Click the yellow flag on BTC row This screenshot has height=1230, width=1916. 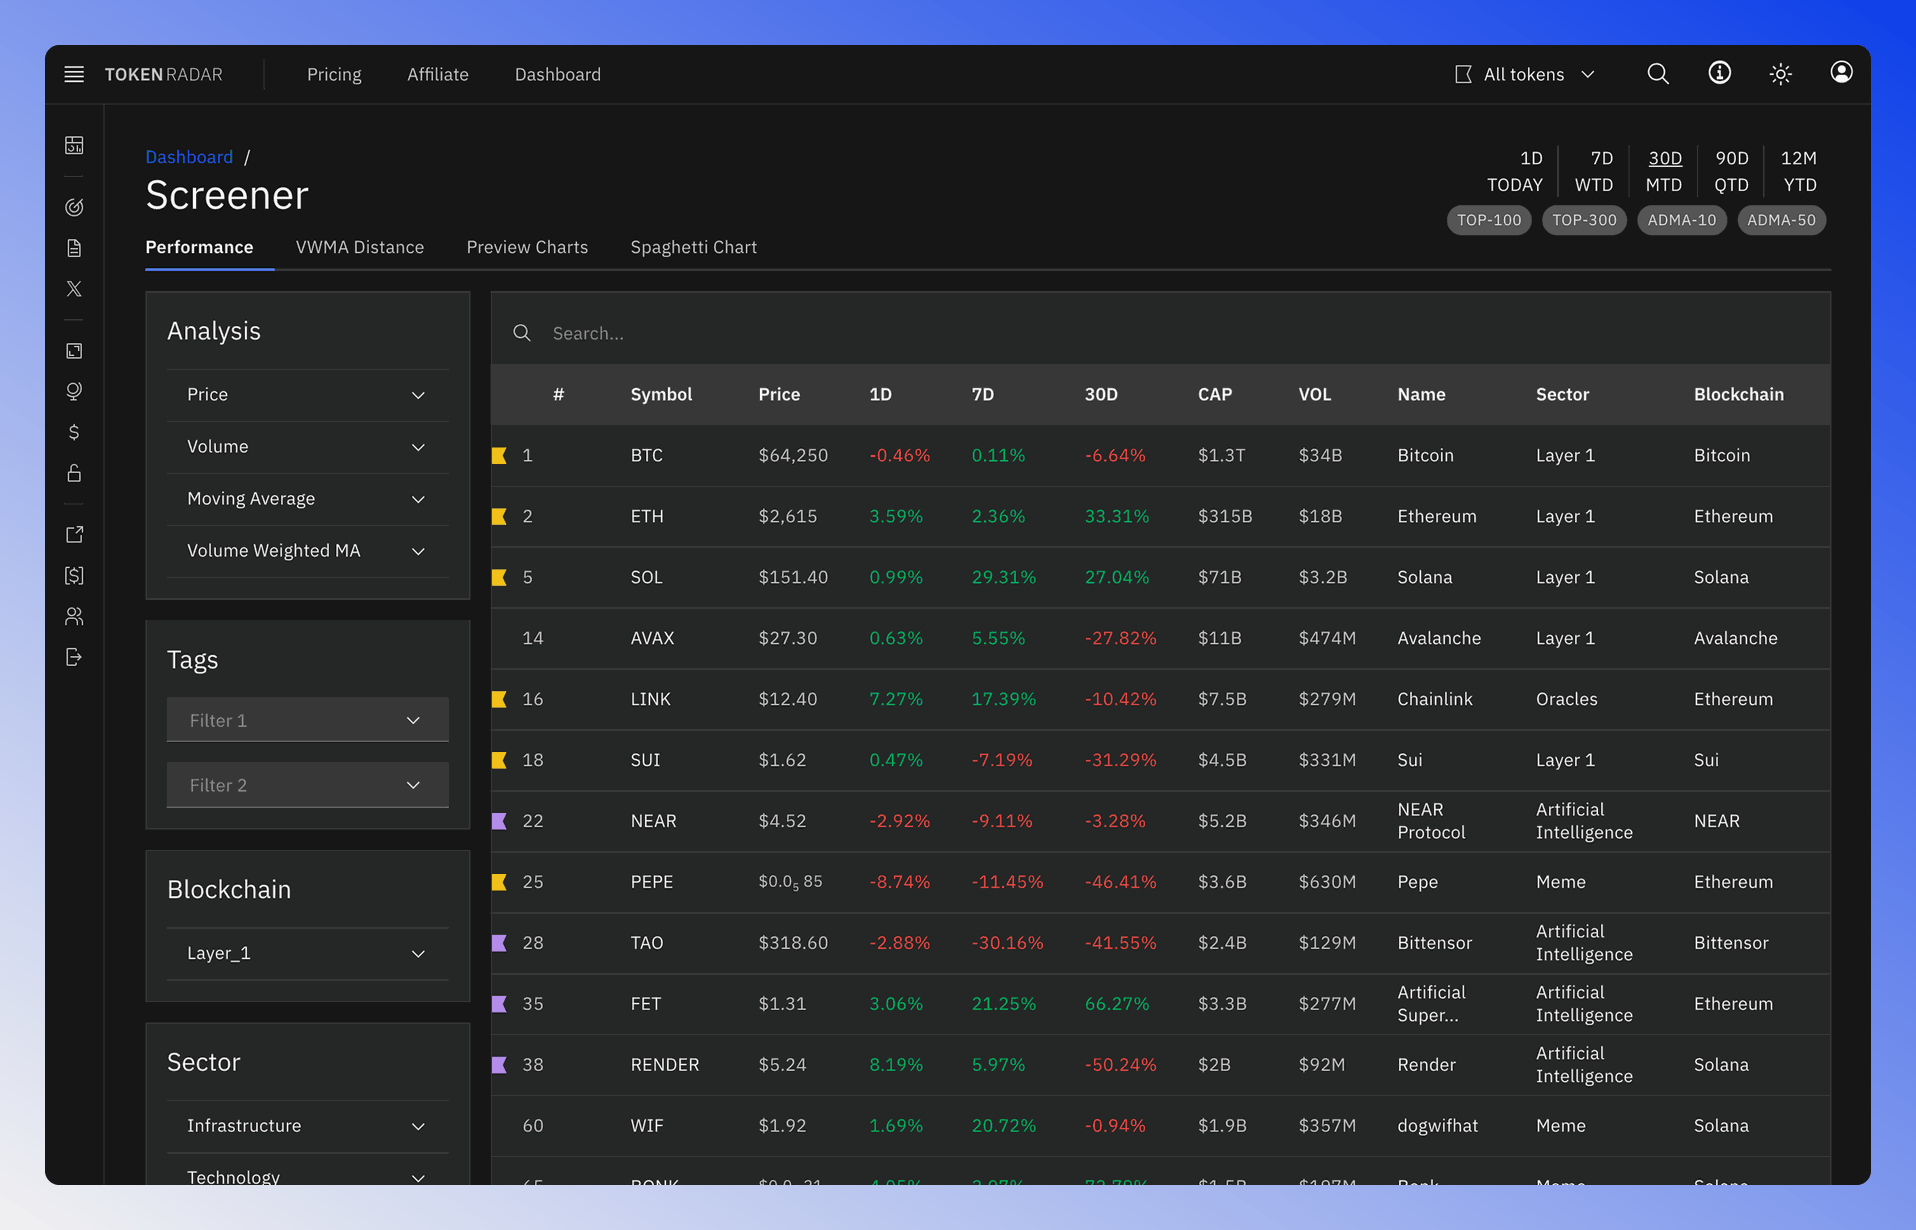pyautogui.click(x=499, y=455)
